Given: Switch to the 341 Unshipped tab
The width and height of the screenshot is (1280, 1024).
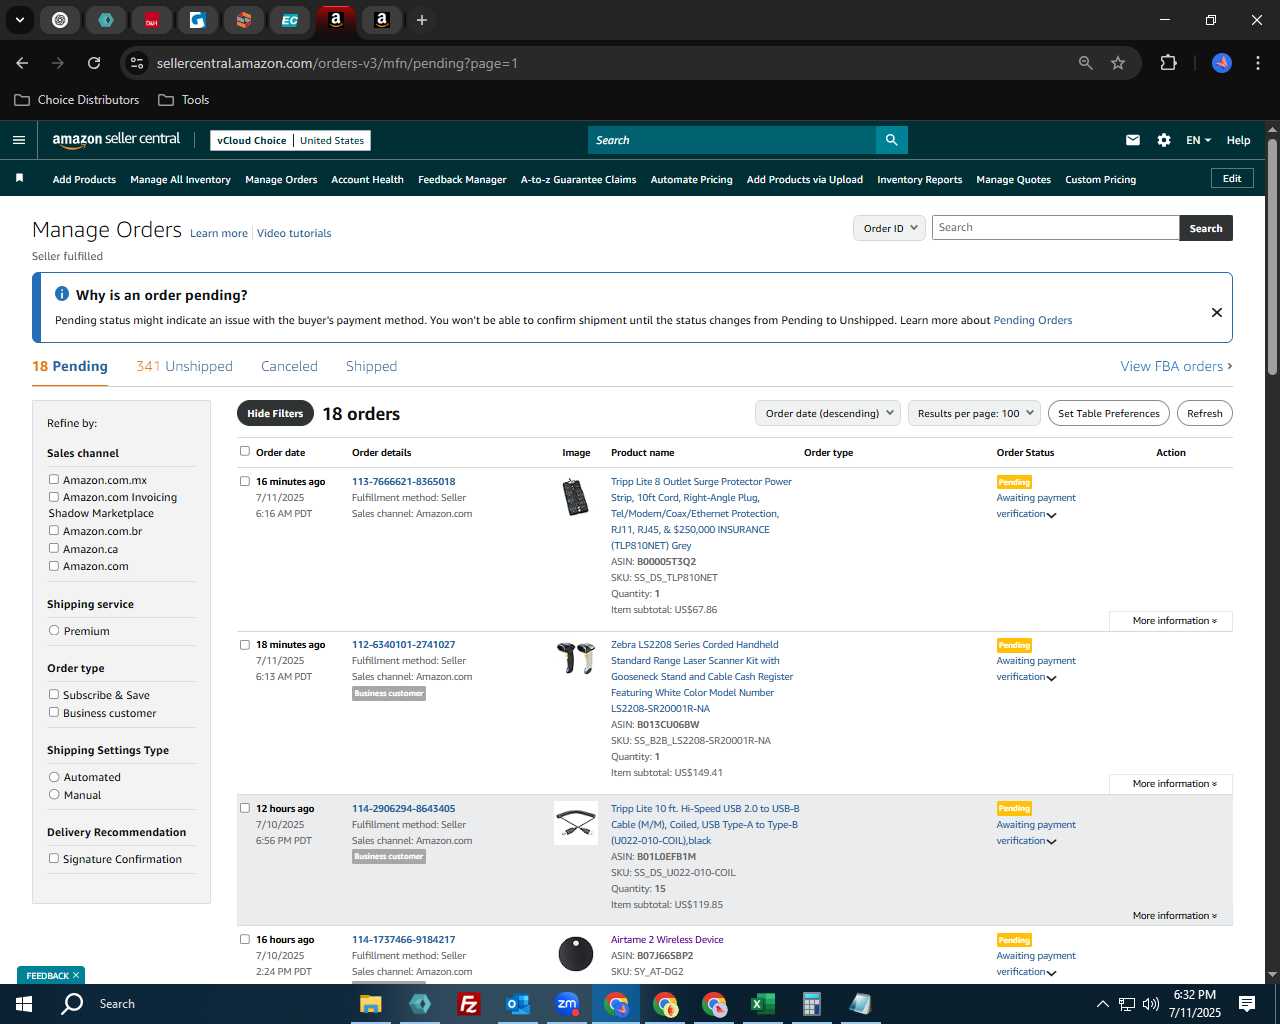Looking at the screenshot, I should 184,366.
